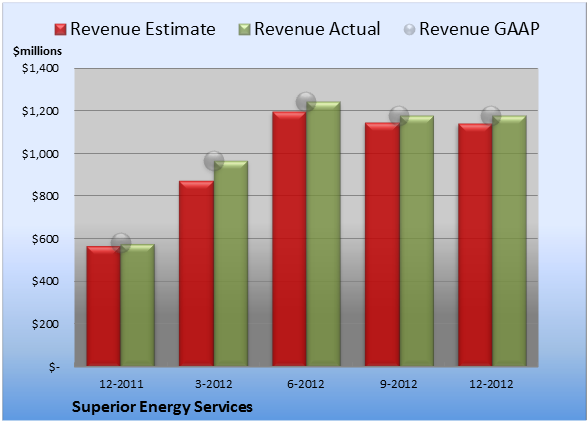Click the red estimate bar for 3-2012
Image resolution: width=588 pixels, height=422 pixels.
point(196,273)
